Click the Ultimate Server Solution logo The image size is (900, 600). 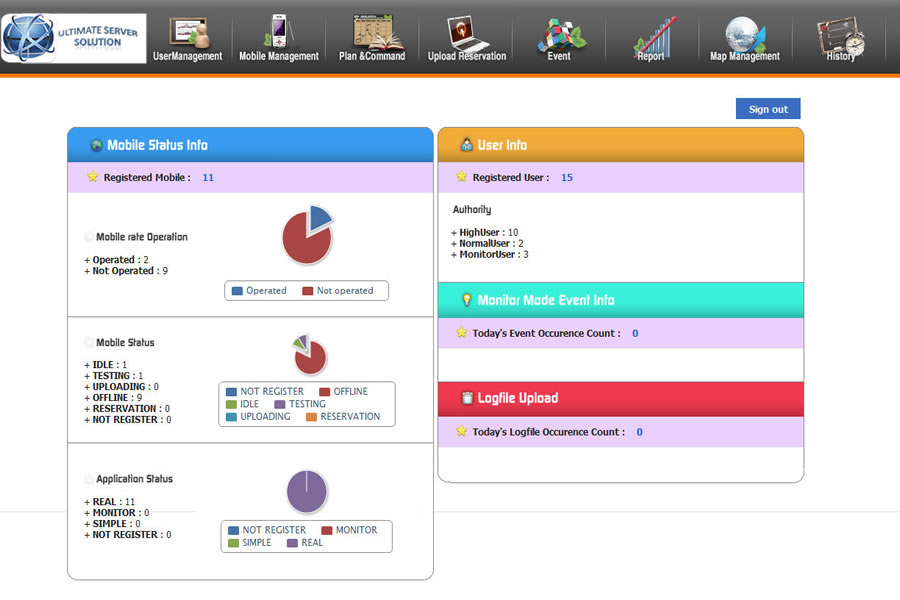(74, 38)
